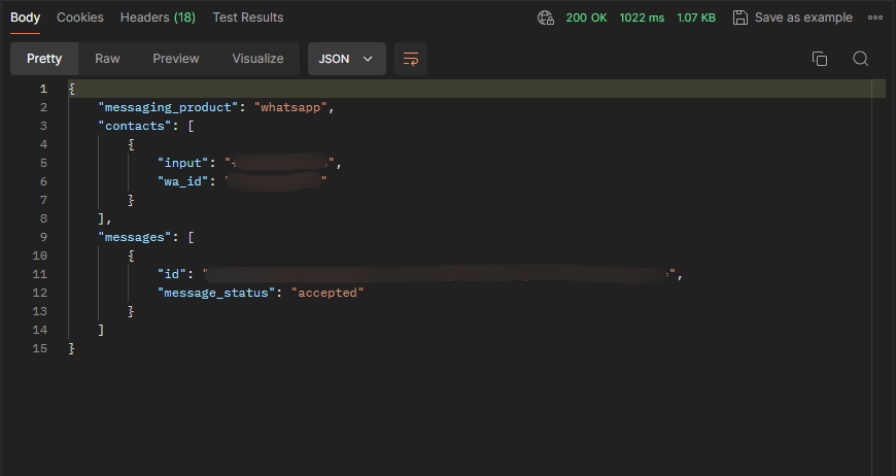Click Save as example
This screenshot has height=476, width=896.
click(x=793, y=18)
